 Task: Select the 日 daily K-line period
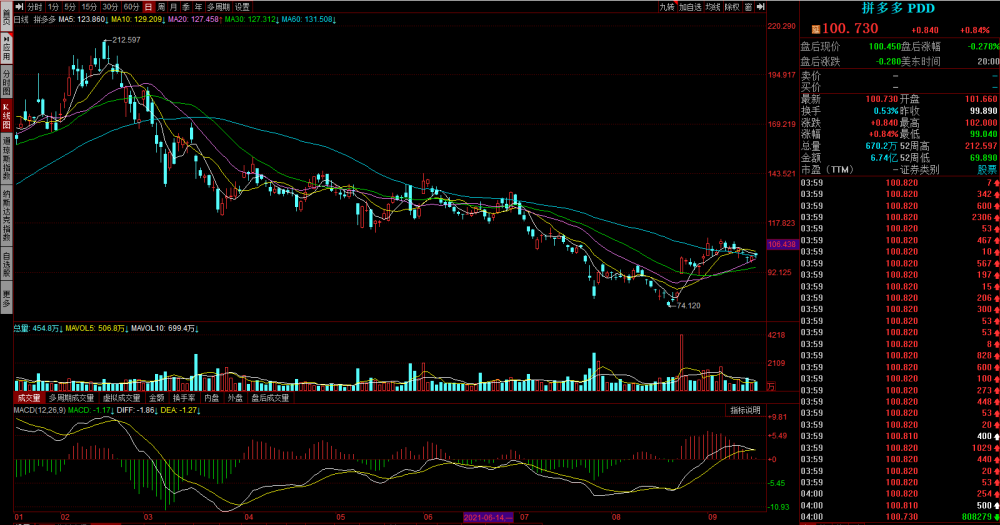click(148, 7)
